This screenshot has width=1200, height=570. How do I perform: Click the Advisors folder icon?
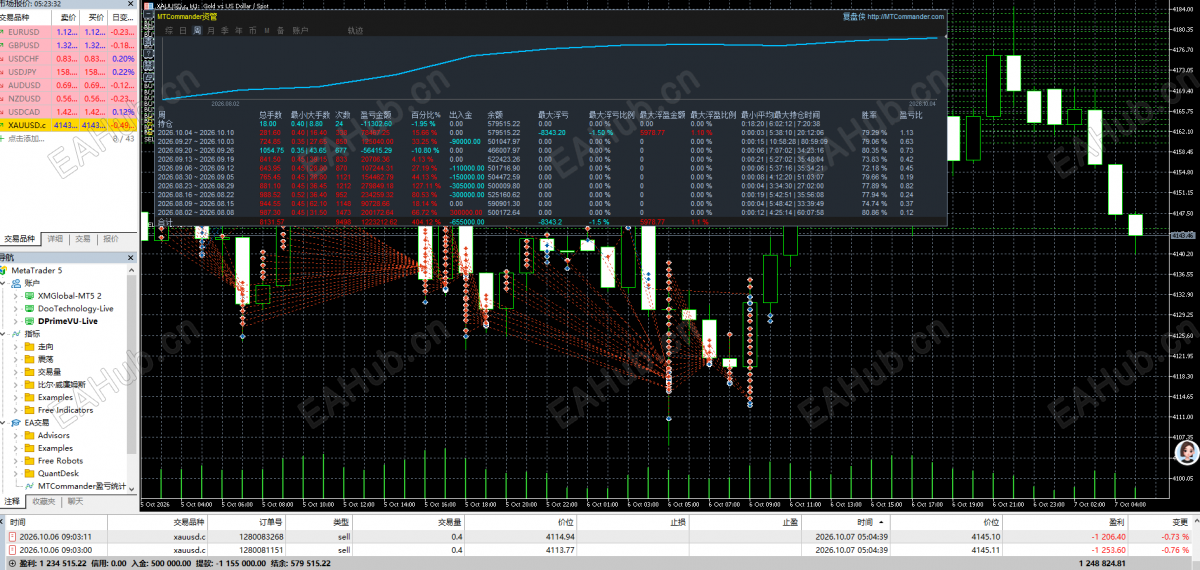click(30, 435)
